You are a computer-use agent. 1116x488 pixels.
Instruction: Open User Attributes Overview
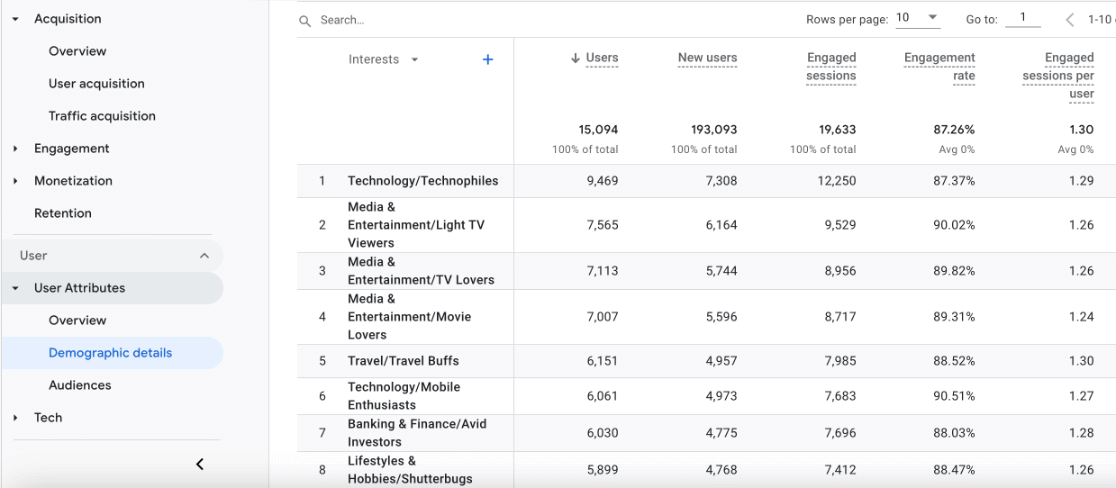78,321
